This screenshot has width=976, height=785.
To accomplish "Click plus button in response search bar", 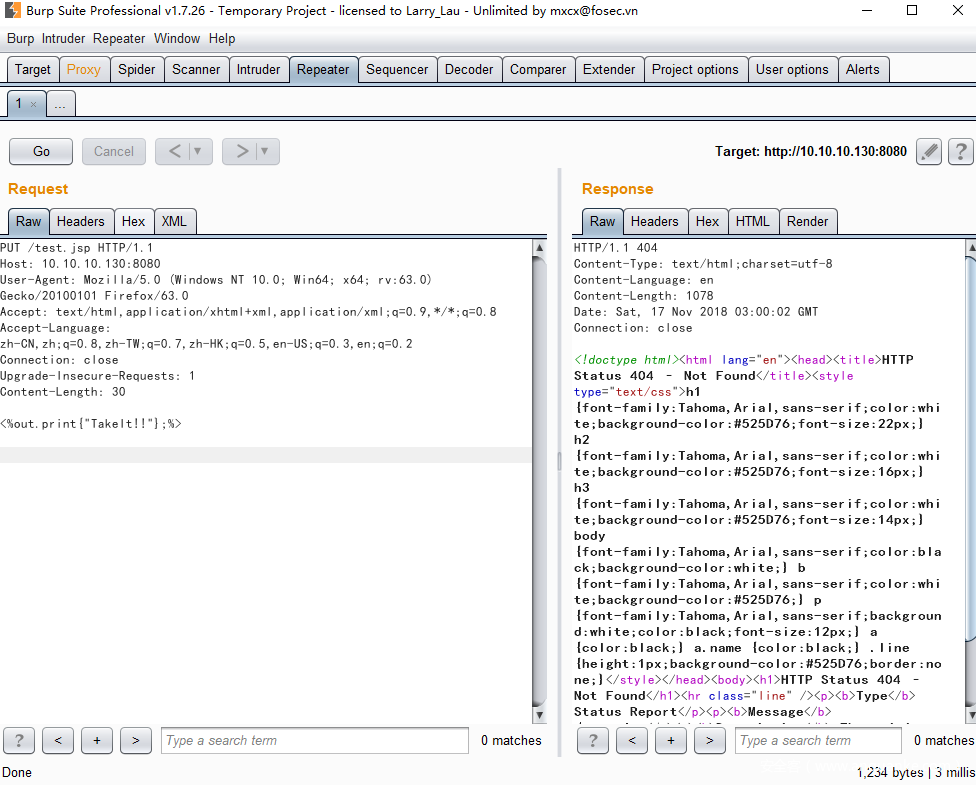I will (x=670, y=741).
